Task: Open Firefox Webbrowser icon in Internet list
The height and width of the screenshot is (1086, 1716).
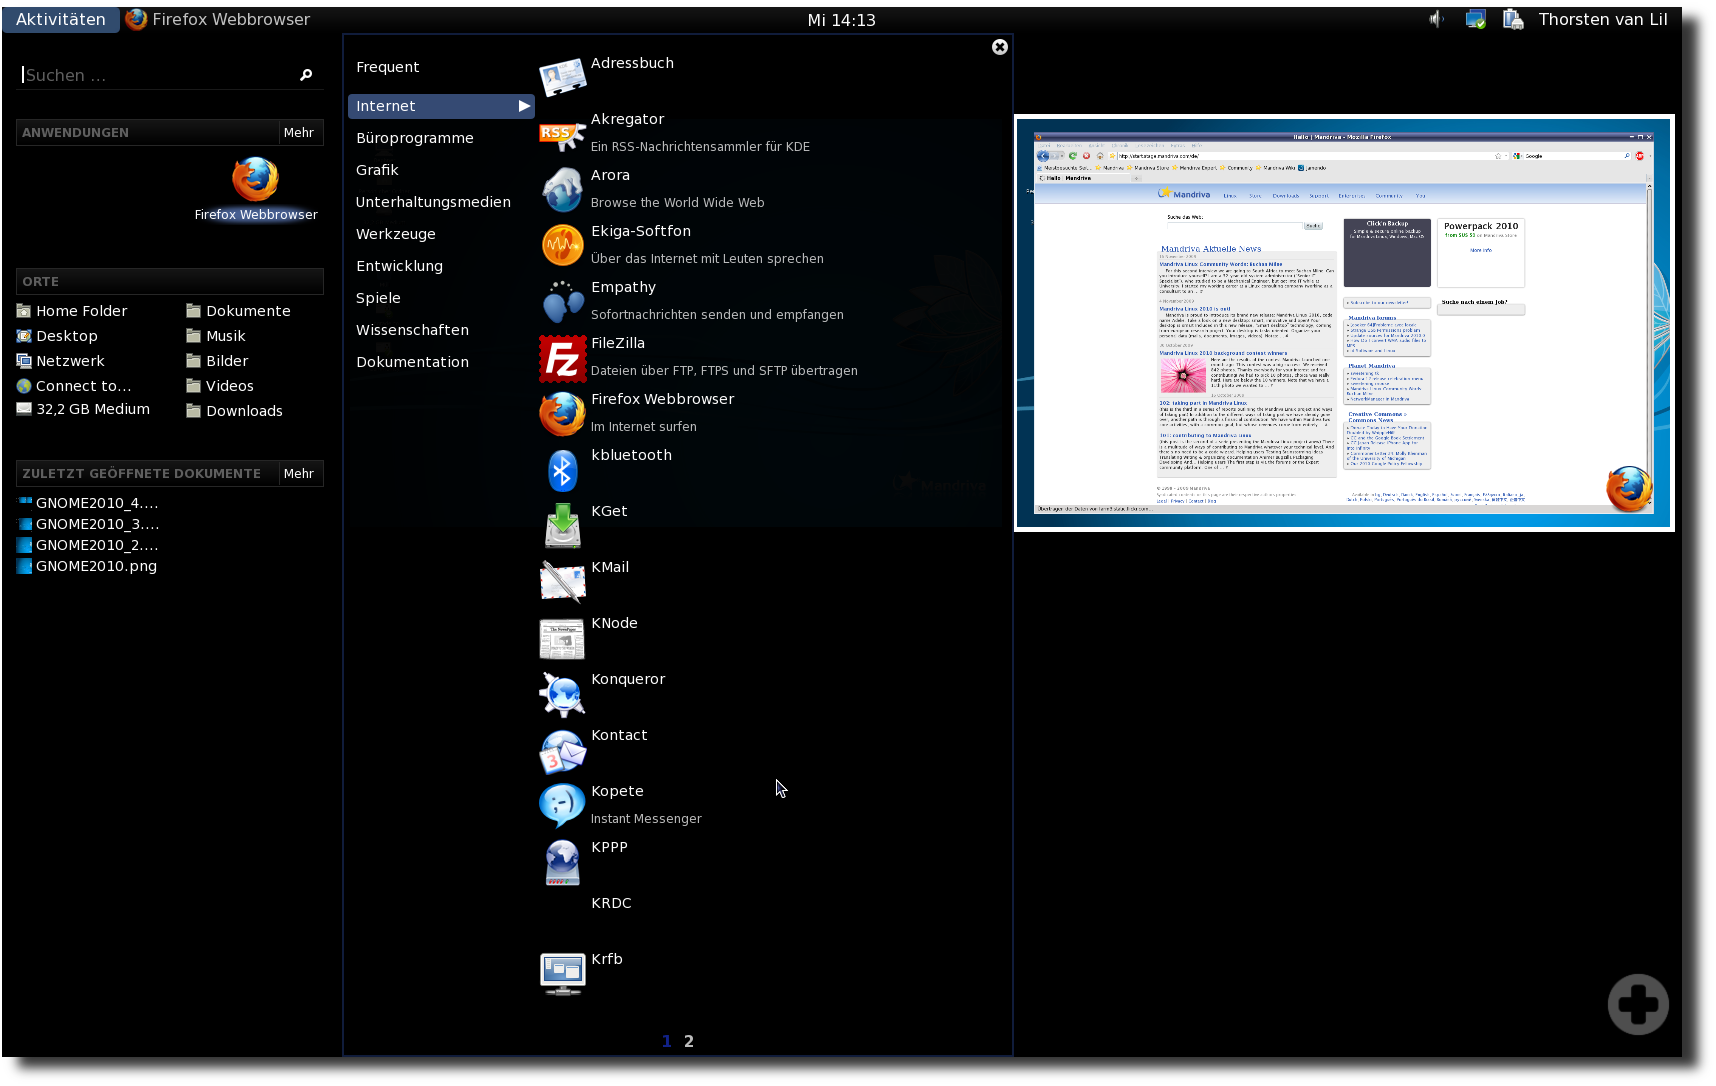Action: coord(562,413)
